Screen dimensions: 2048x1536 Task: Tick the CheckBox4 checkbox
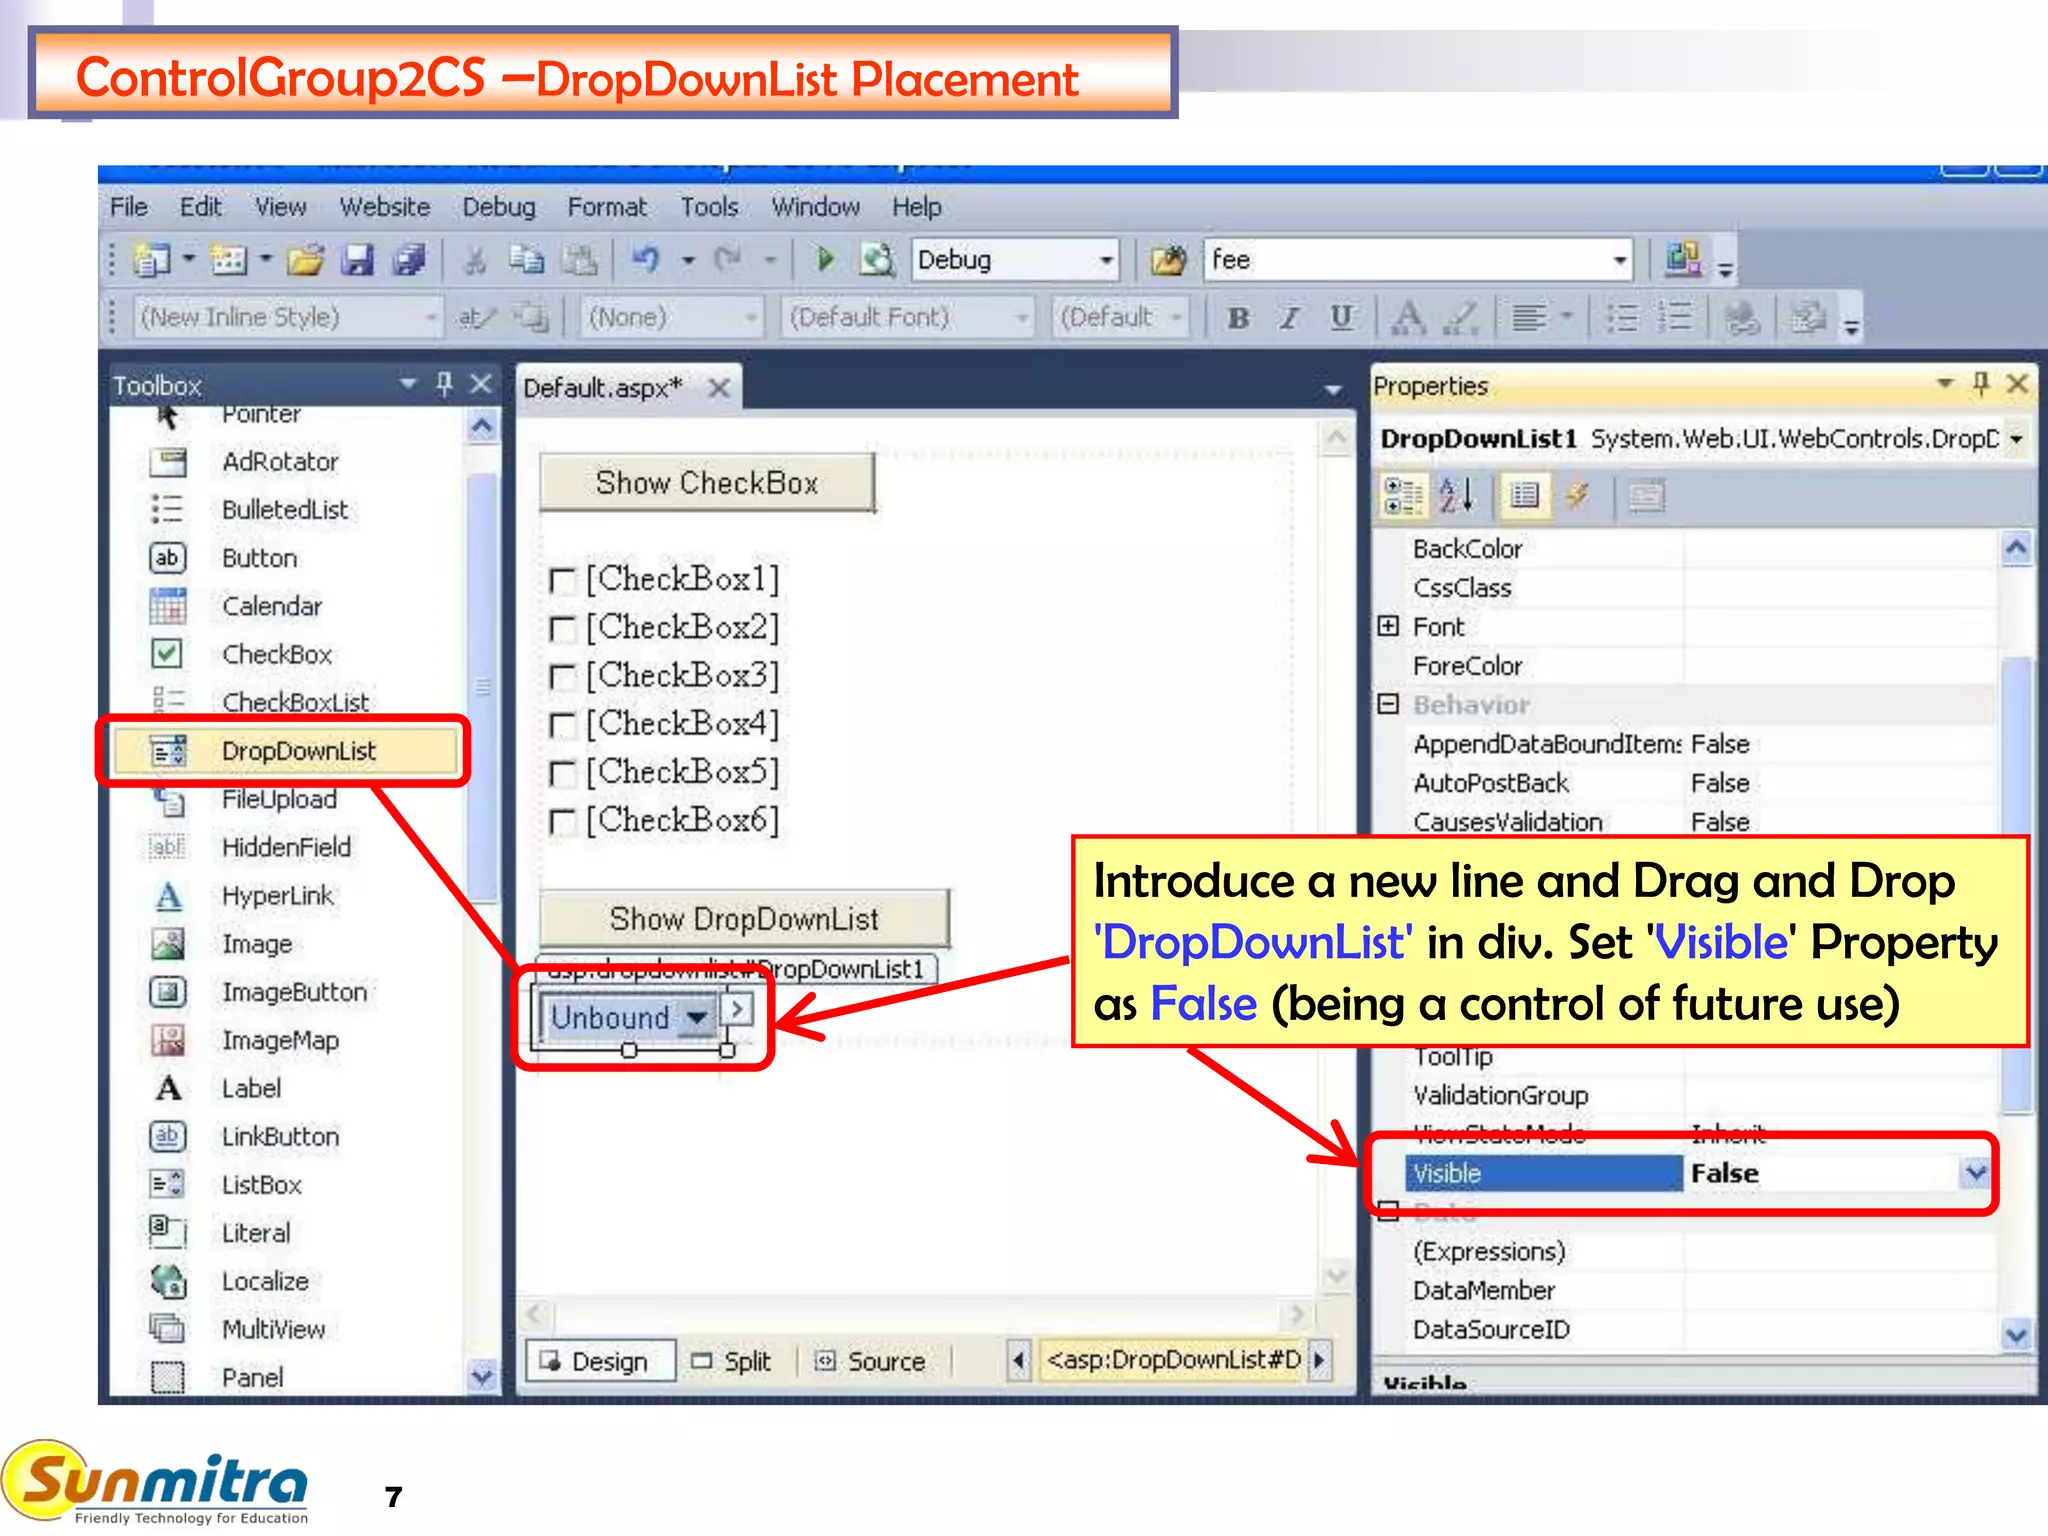click(x=563, y=725)
